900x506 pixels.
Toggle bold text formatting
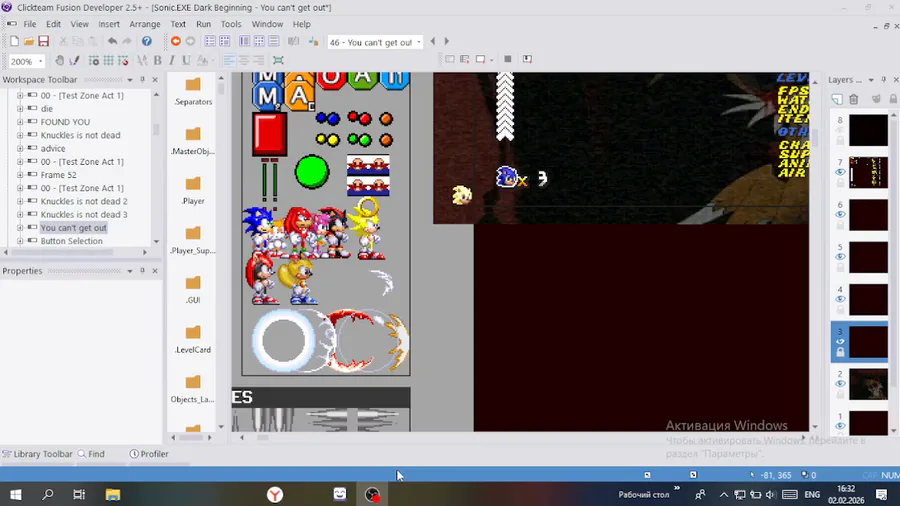157,60
